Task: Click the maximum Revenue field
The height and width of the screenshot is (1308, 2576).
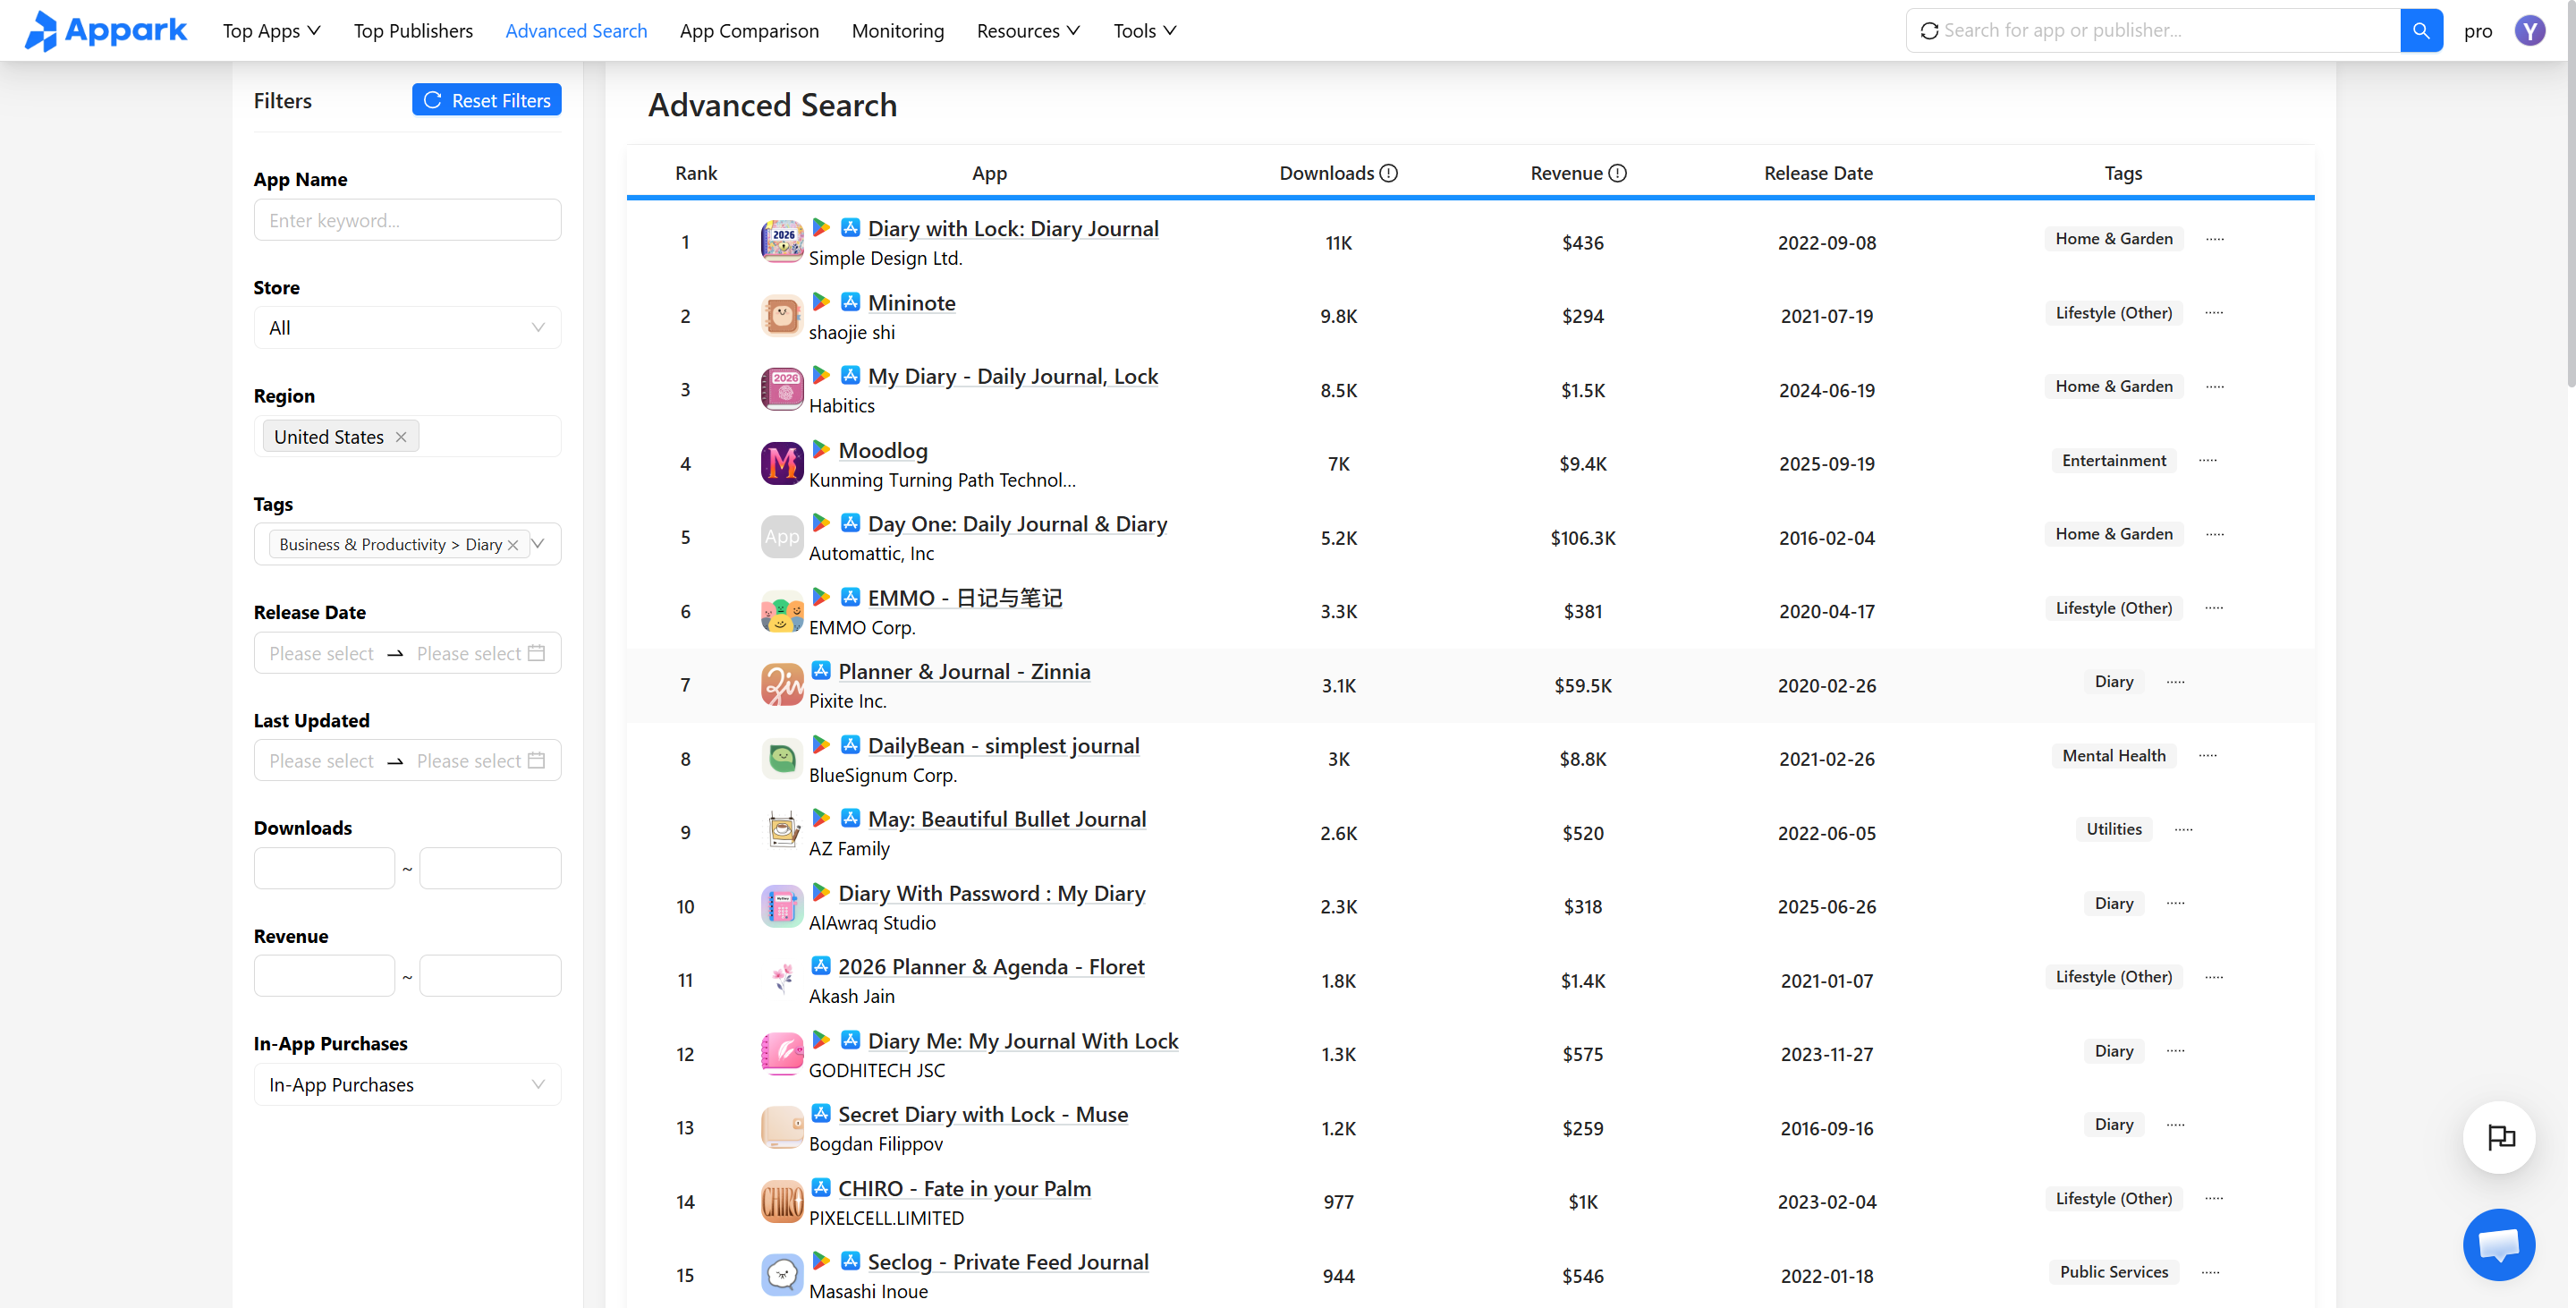Action: coord(490,976)
